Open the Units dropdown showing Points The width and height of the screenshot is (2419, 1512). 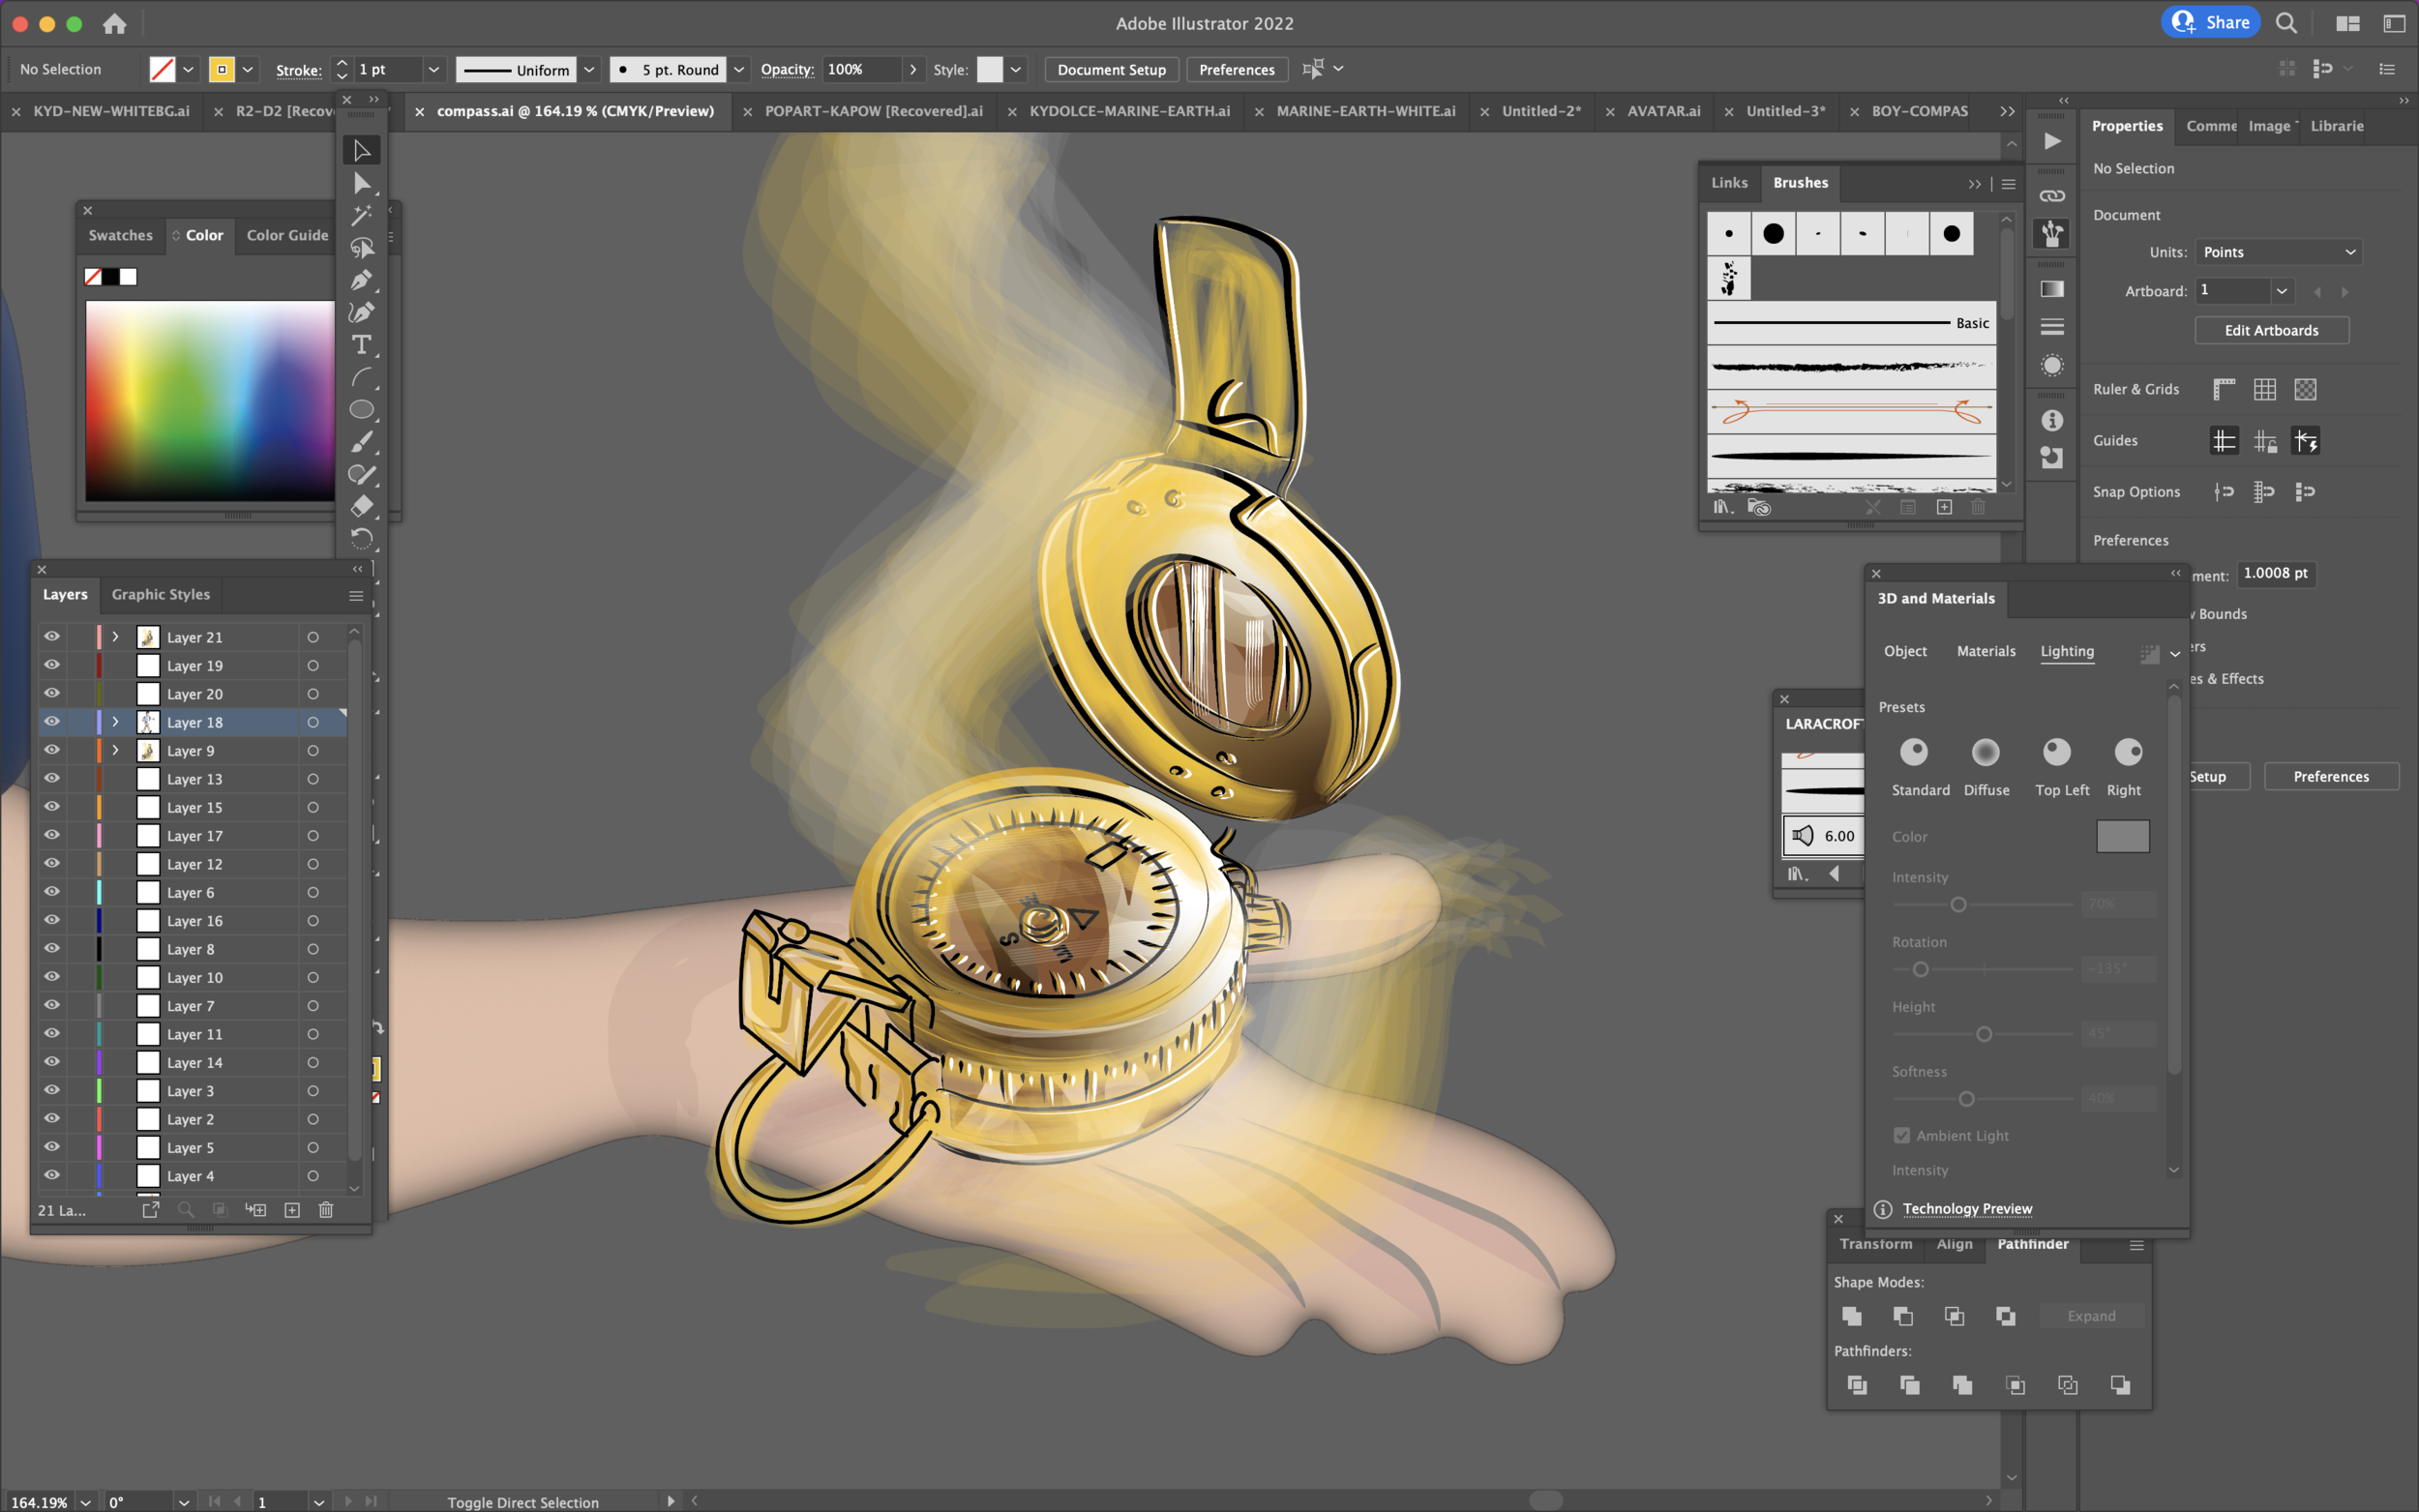coord(2278,252)
